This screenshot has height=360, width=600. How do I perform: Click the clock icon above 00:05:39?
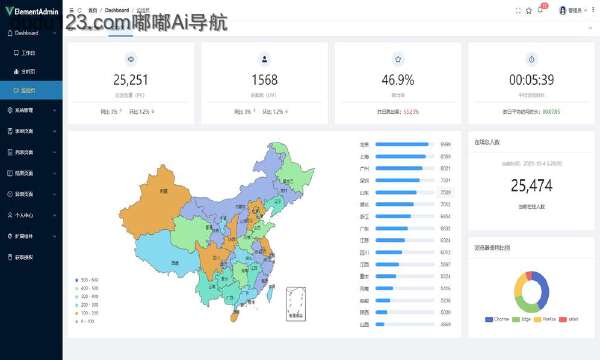coord(532,59)
